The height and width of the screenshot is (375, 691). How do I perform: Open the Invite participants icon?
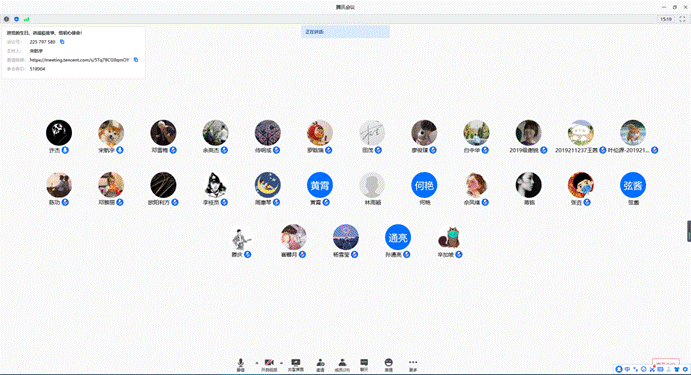(x=320, y=365)
